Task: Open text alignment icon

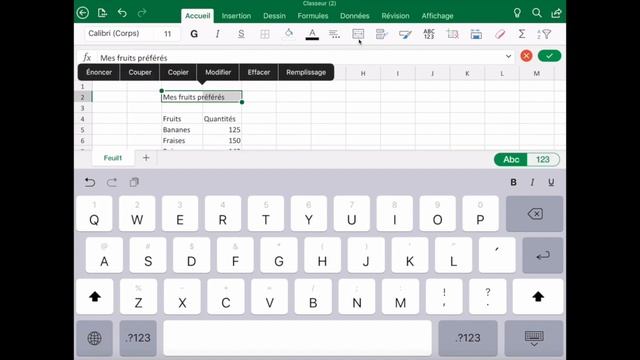Action: [334, 34]
